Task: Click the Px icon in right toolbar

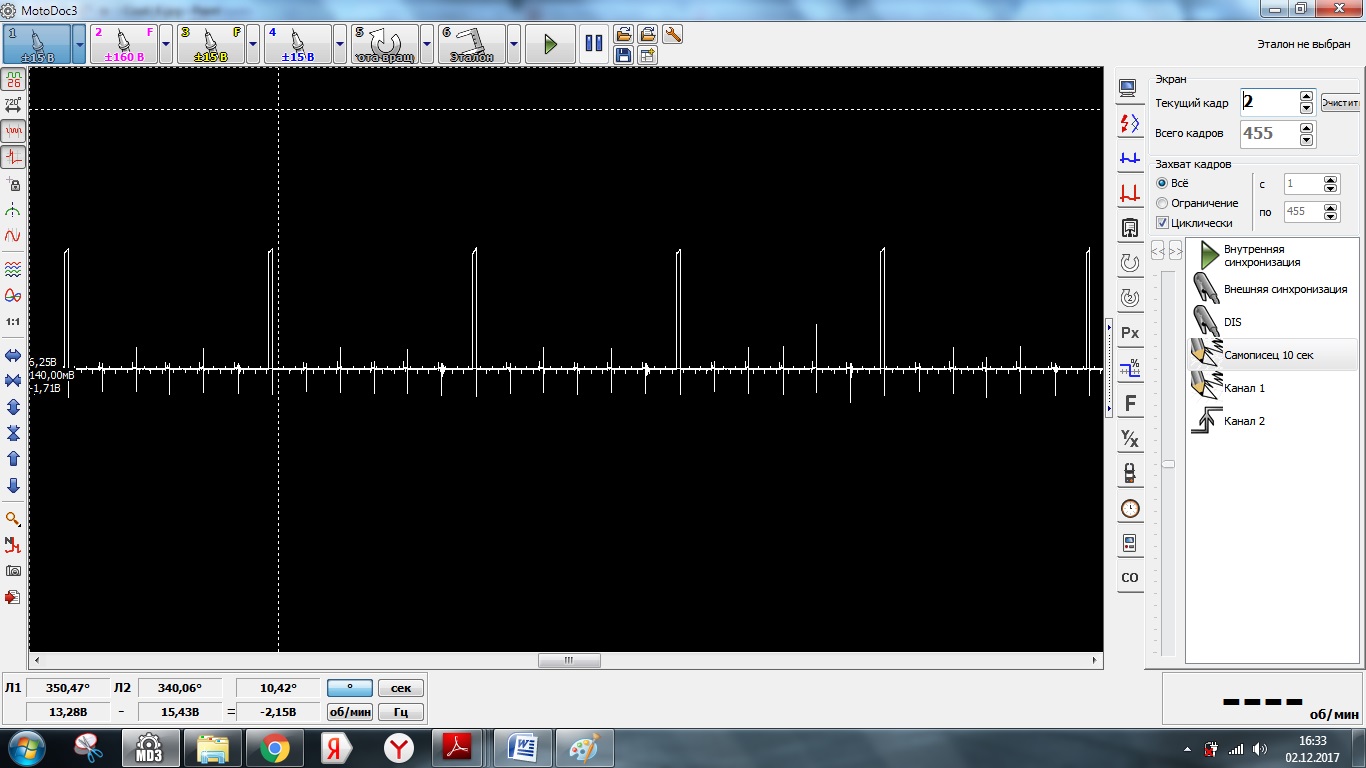Action: tap(1130, 332)
